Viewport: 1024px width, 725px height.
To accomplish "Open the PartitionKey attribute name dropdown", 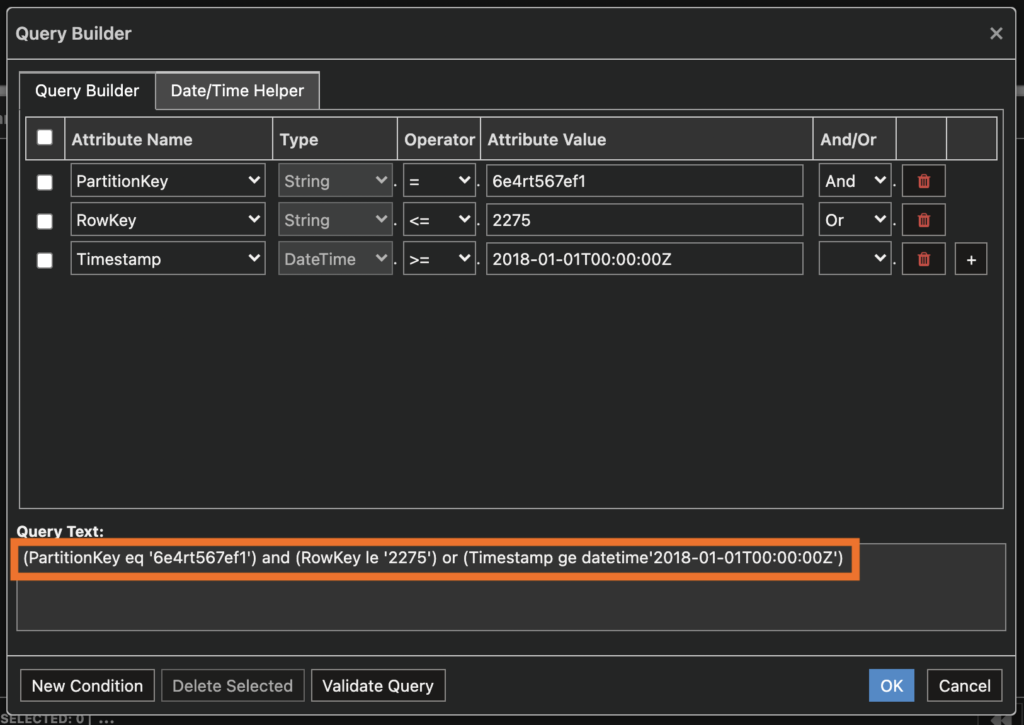I will click(167, 180).
